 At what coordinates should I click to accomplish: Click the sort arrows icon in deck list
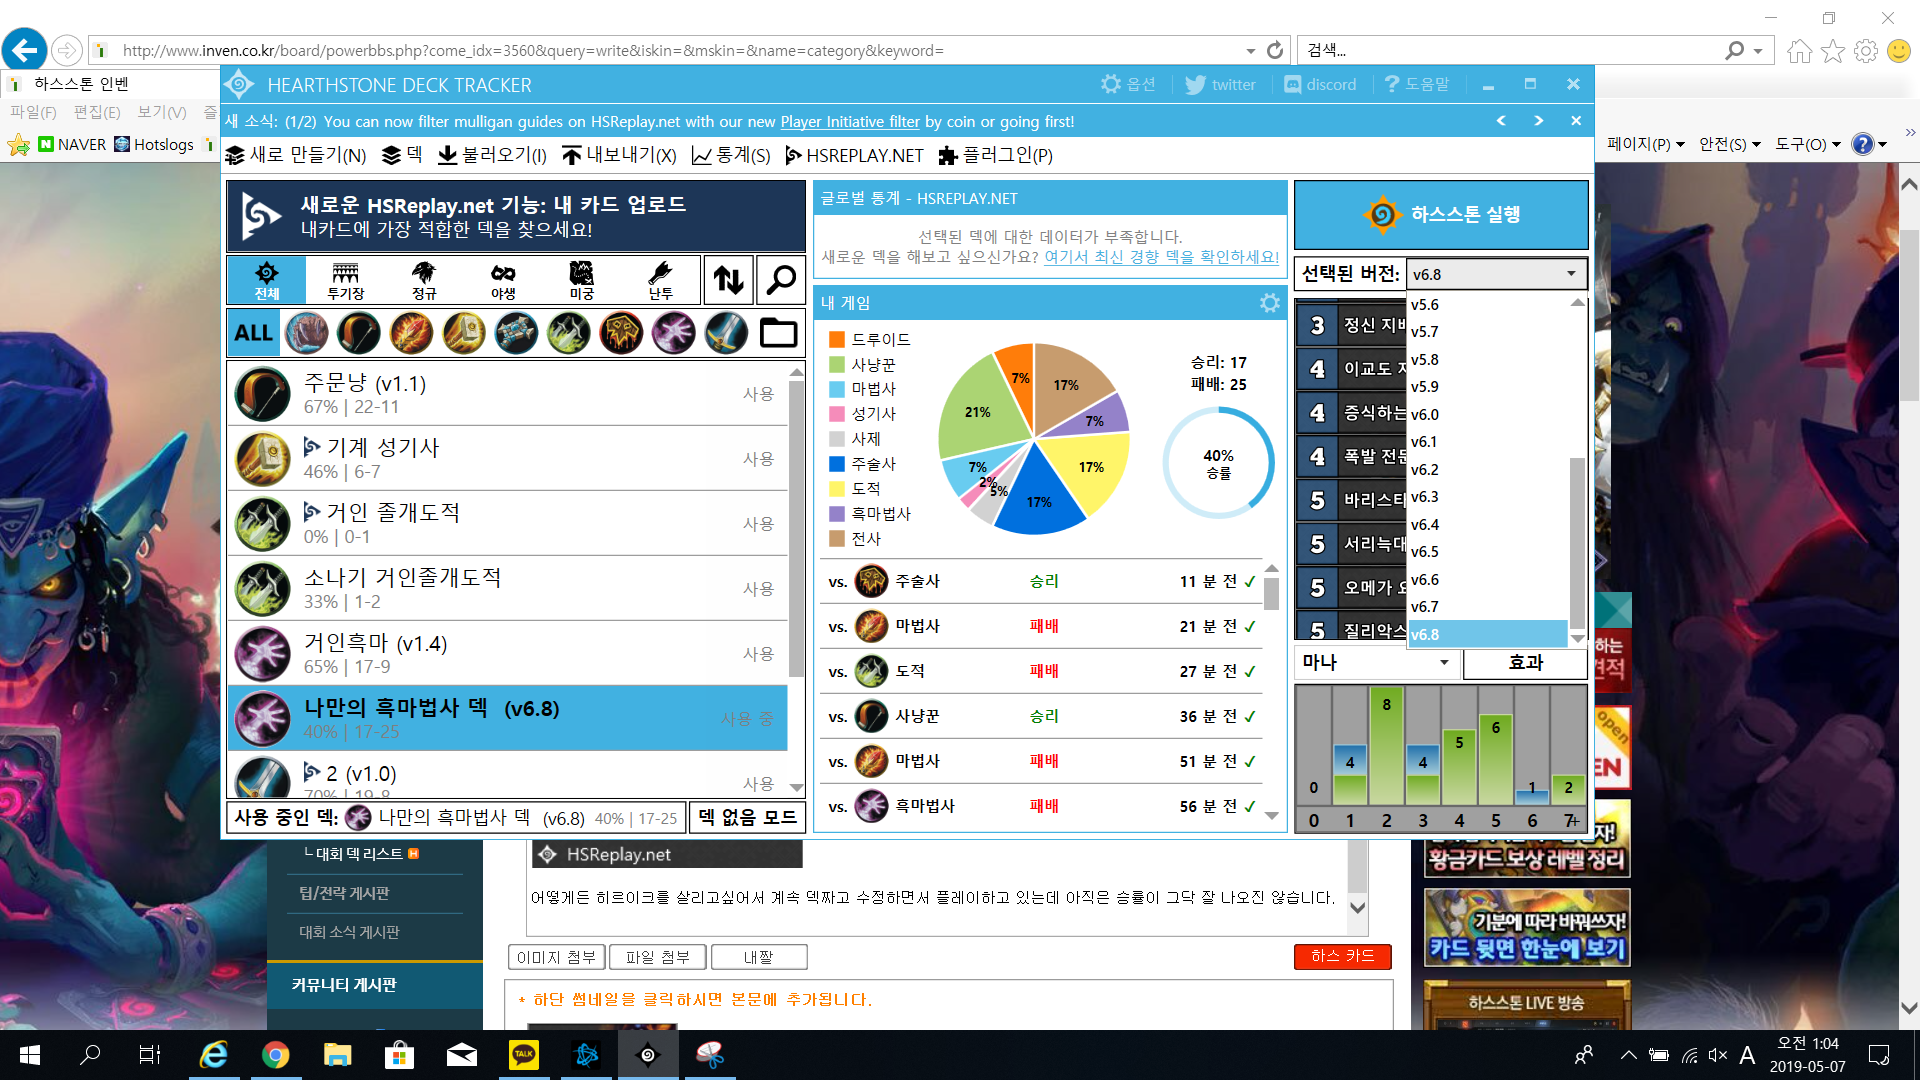pos(728,280)
